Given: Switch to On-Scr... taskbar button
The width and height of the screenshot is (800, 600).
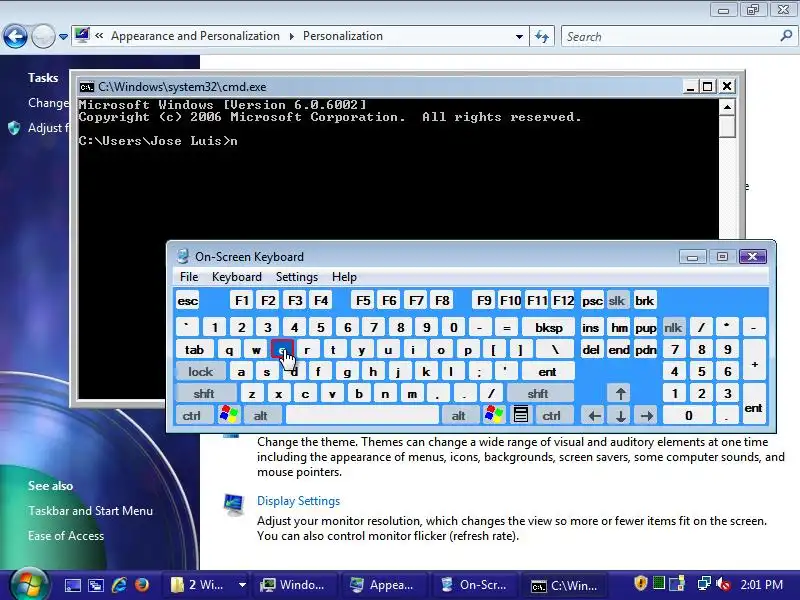Looking at the screenshot, I should (x=474, y=585).
